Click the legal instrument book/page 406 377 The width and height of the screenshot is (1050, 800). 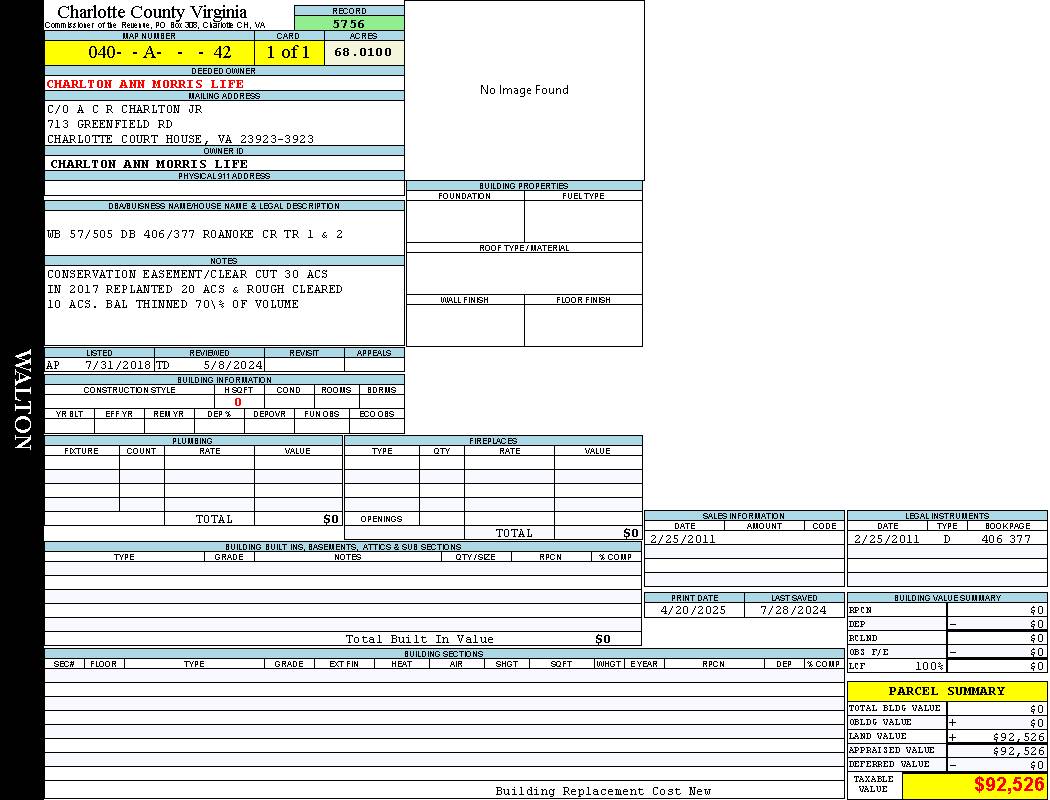tap(1005, 539)
